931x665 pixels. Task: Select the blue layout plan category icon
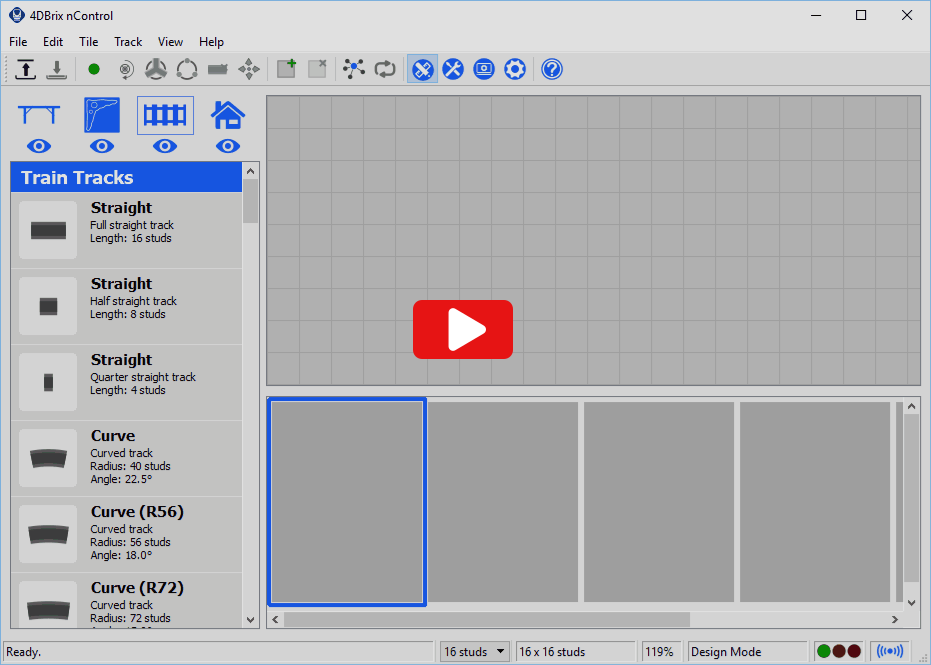point(102,115)
